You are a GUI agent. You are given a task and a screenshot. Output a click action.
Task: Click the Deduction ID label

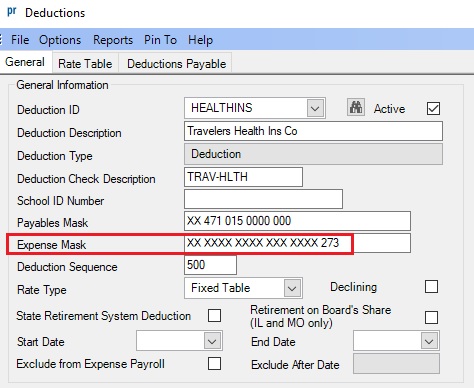[x=48, y=110]
